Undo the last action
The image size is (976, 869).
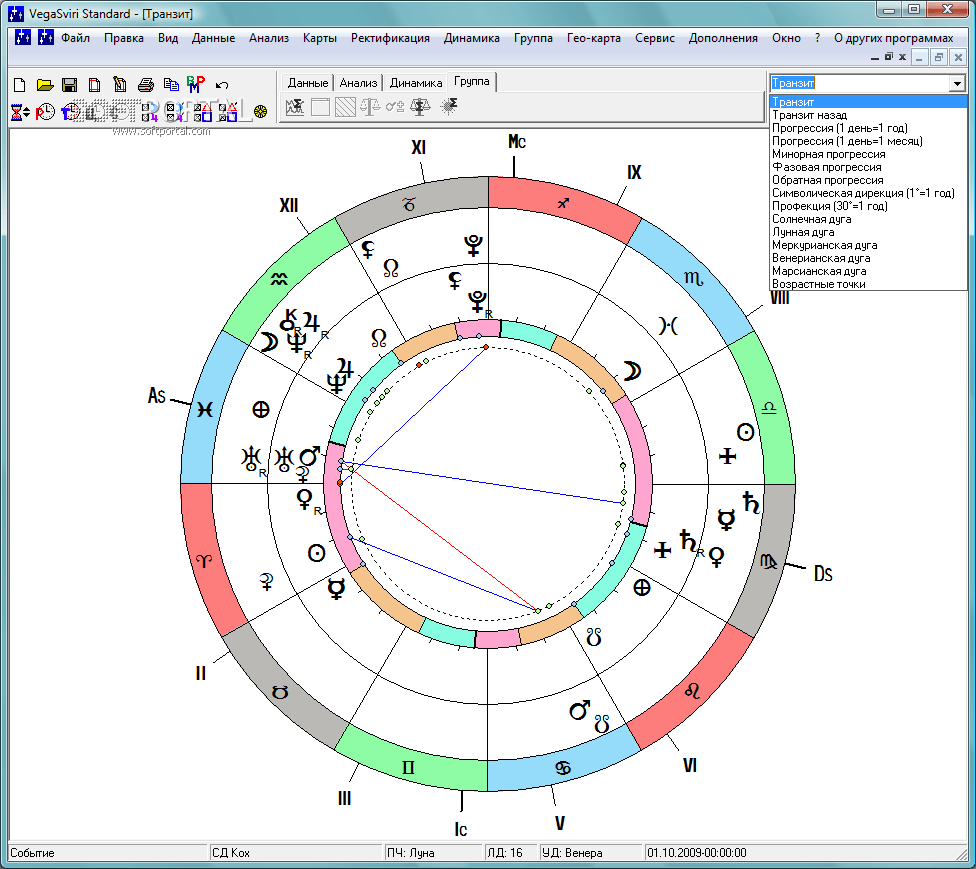(x=222, y=85)
